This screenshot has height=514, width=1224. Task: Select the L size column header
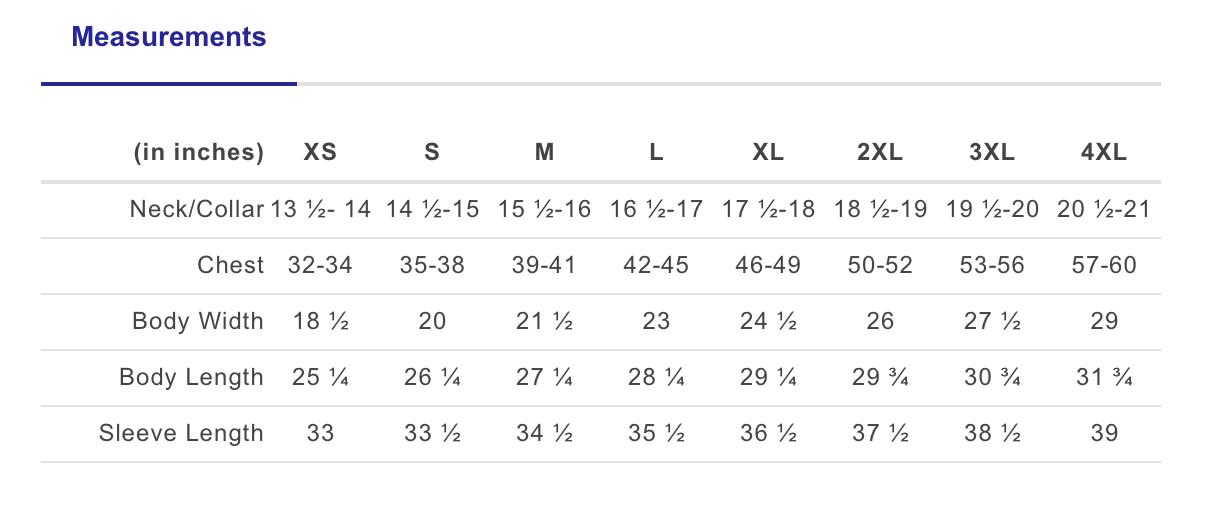click(x=656, y=153)
